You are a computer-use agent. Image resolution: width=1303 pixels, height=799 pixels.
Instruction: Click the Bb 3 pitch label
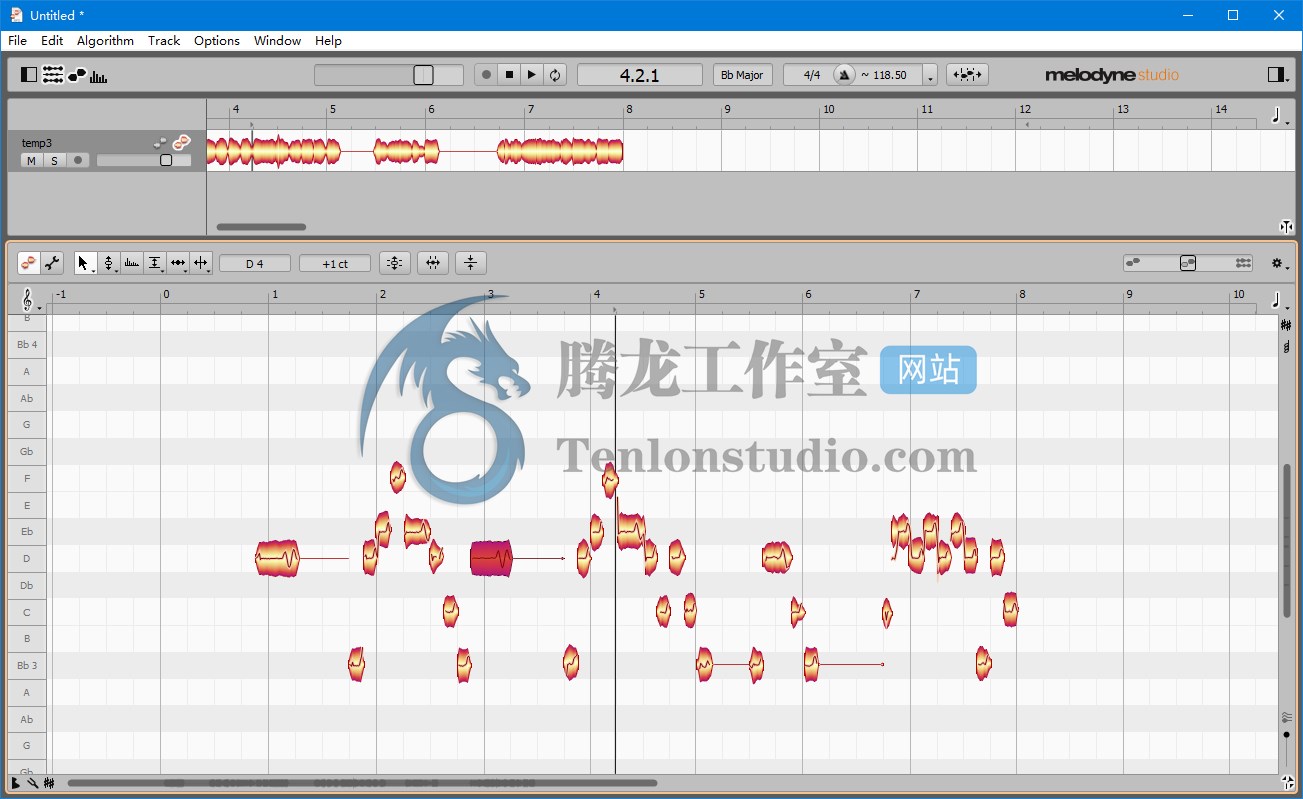coord(27,665)
